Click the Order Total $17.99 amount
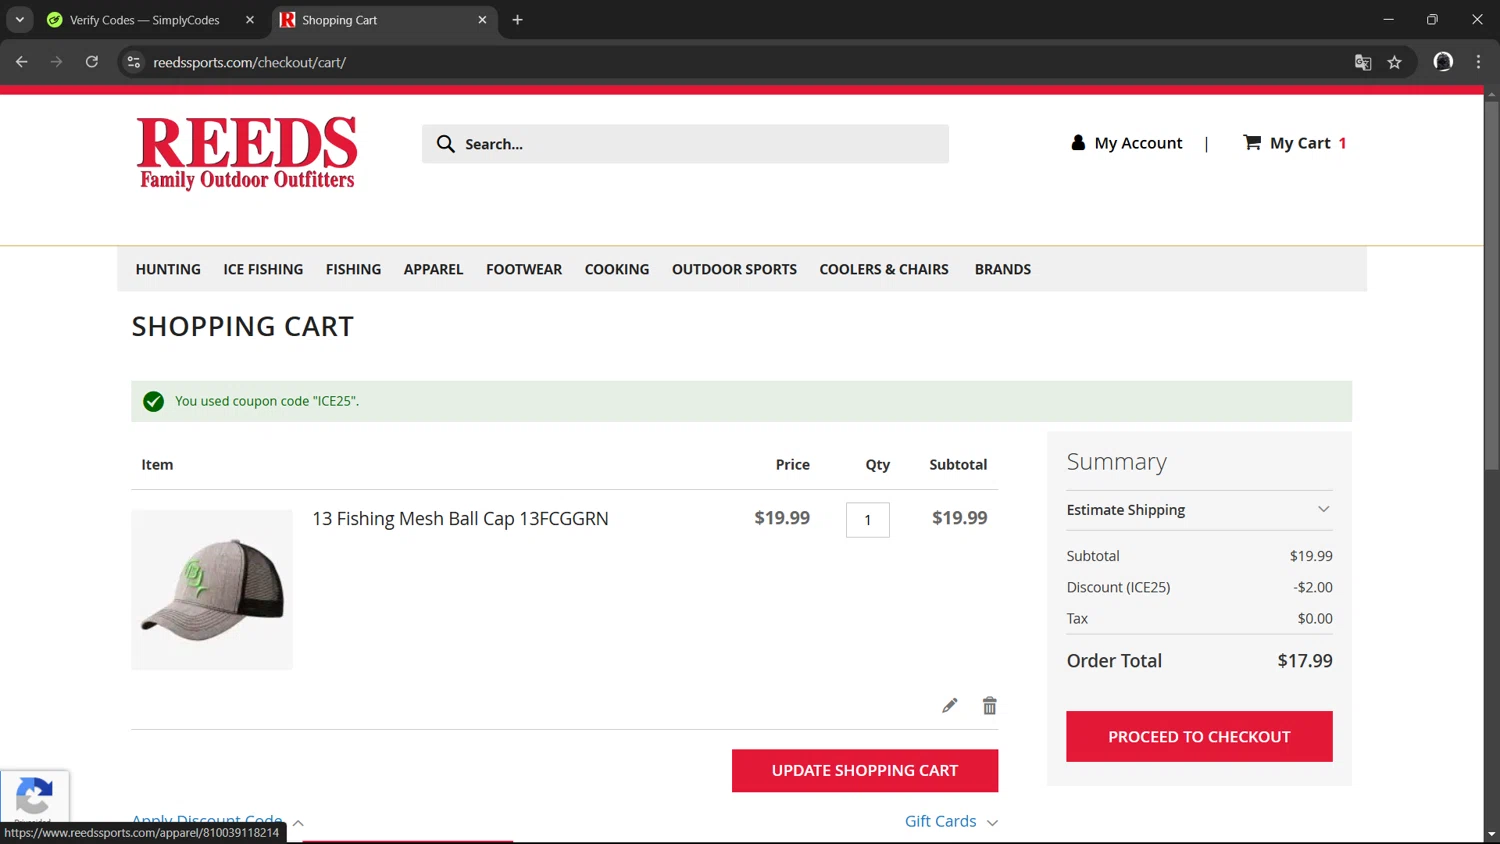 click(x=1305, y=661)
